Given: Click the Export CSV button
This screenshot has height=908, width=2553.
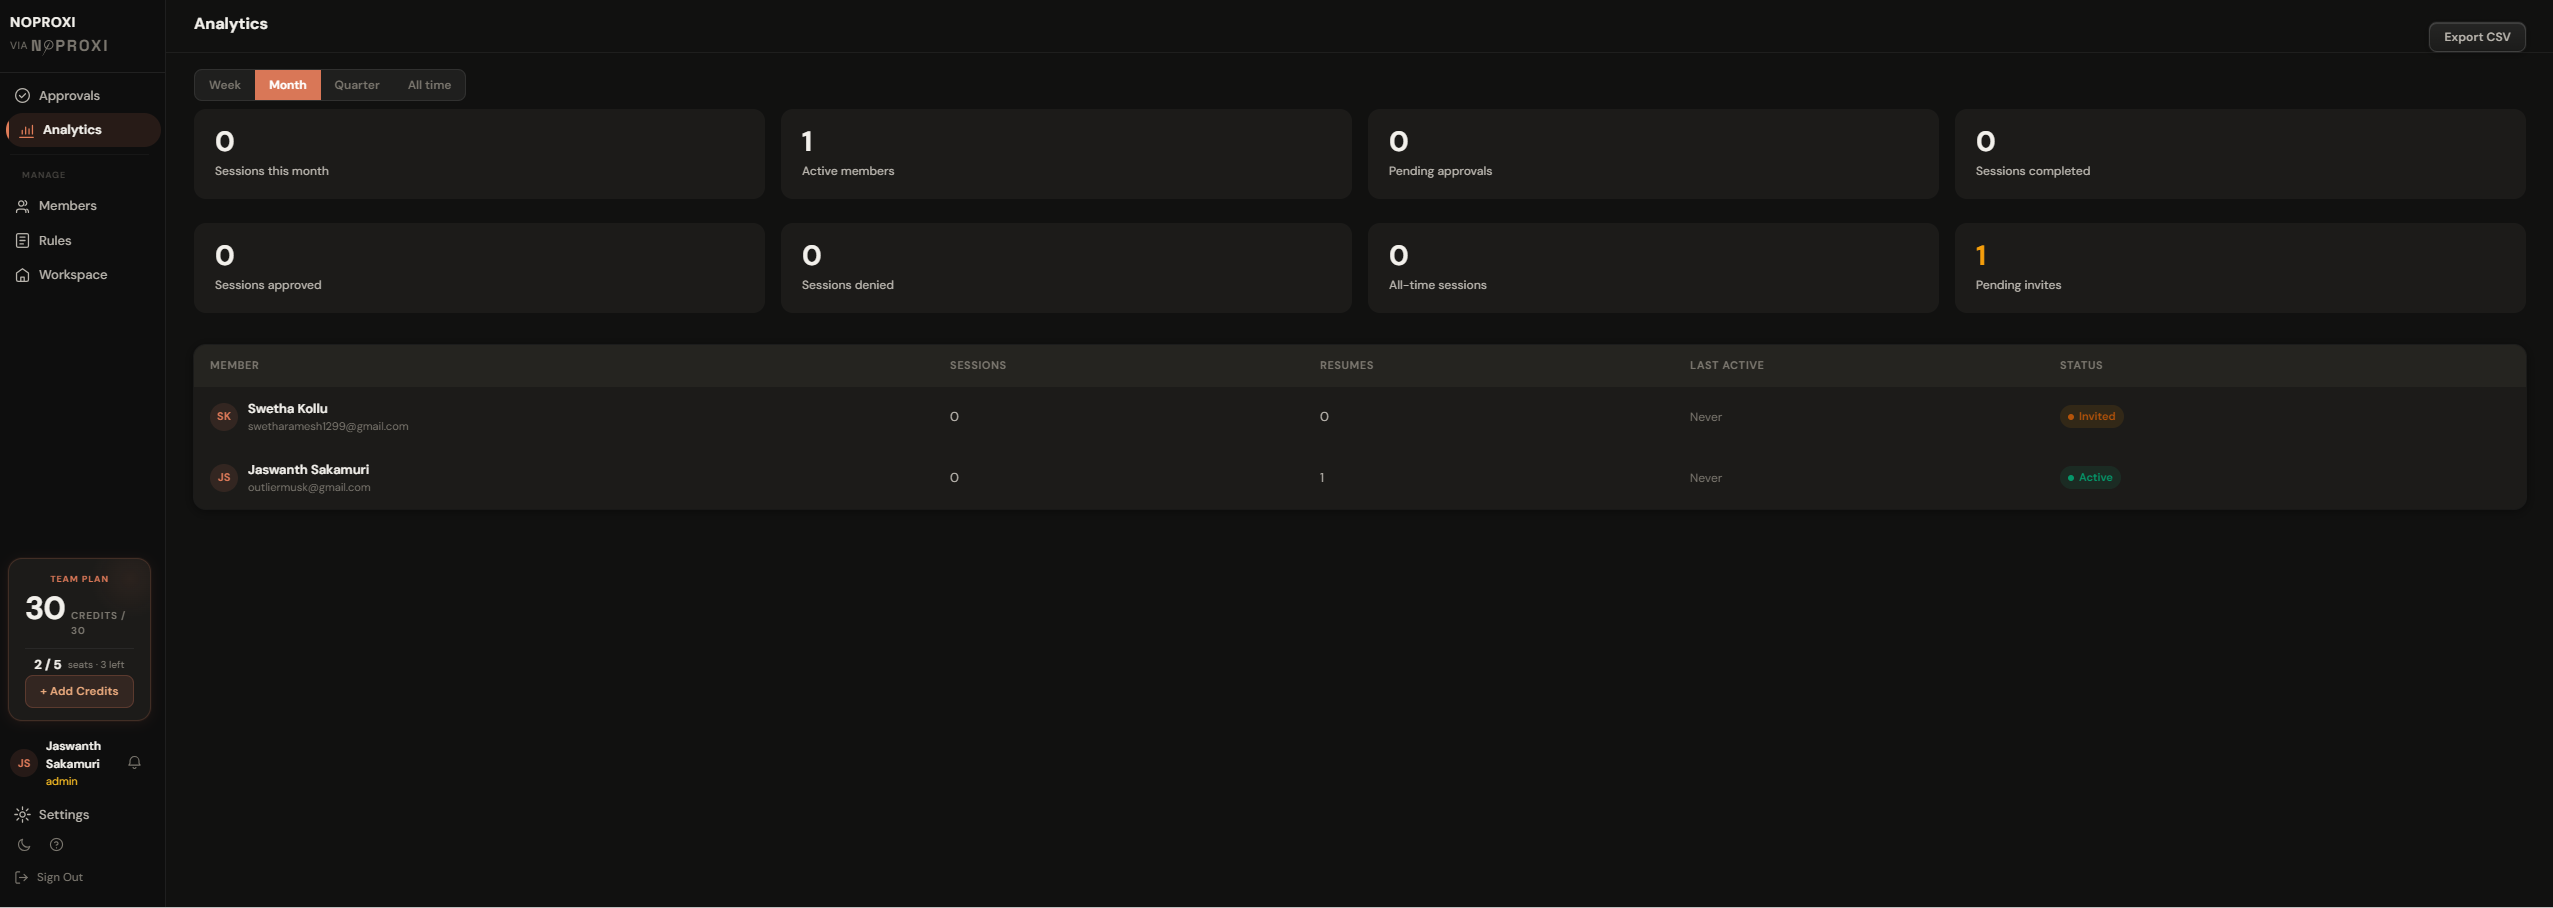Looking at the screenshot, I should coord(2477,37).
